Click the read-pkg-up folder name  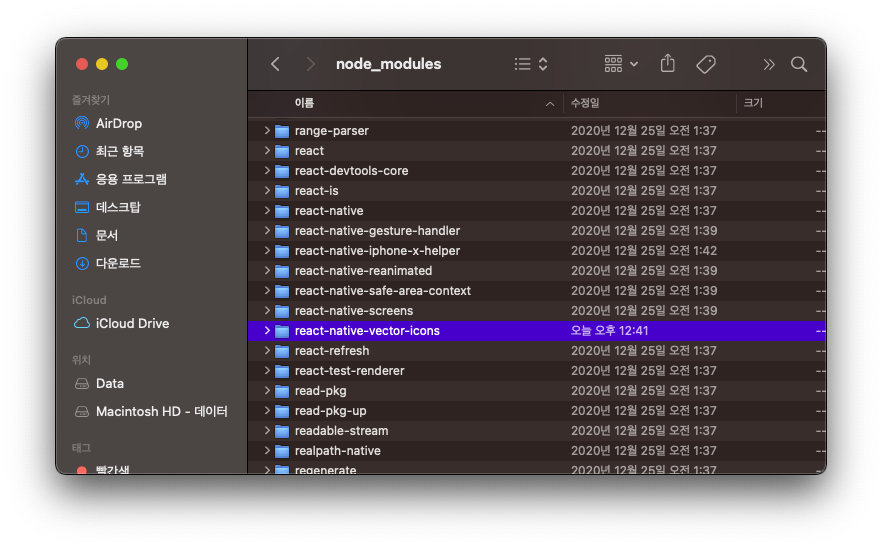click(331, 411)
